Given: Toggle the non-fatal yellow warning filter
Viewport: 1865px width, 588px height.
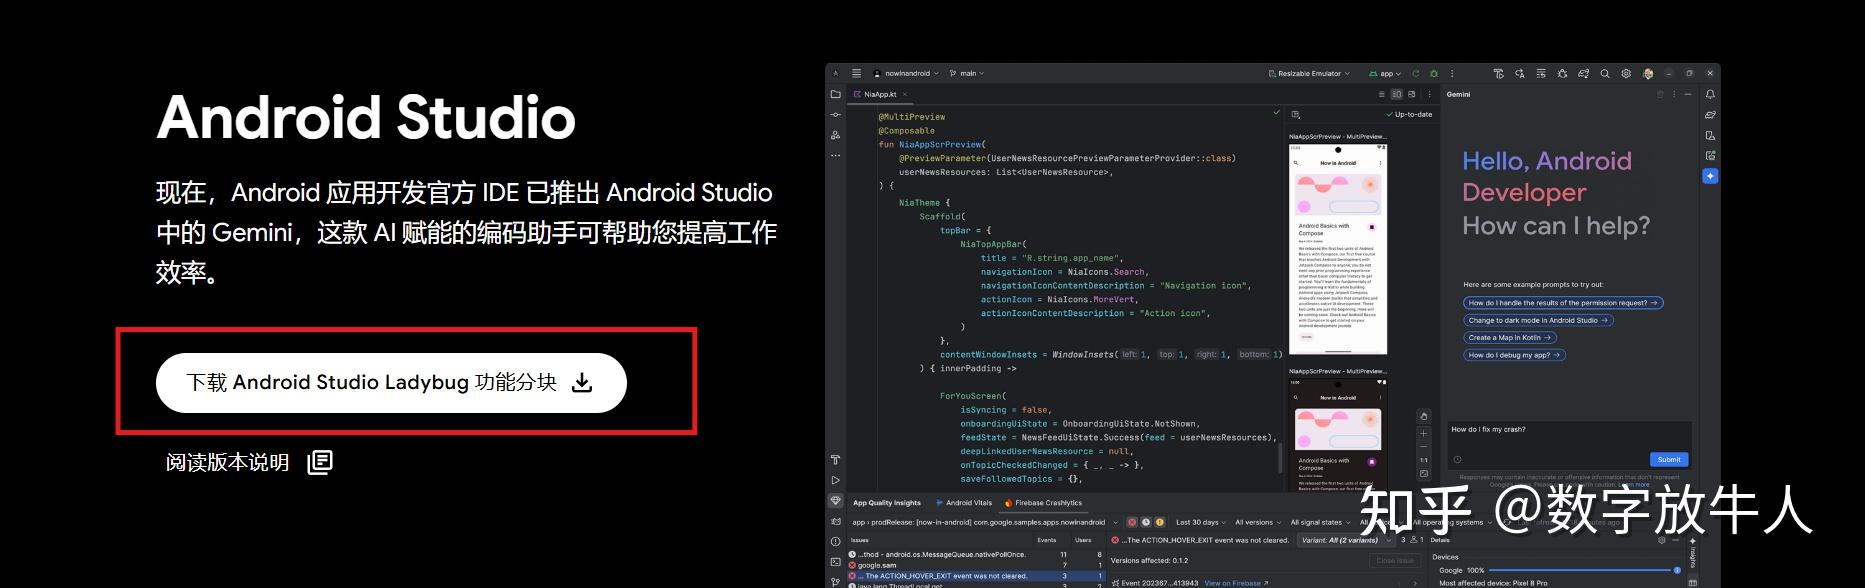Looking at the screenshot, I should 1160,522.
